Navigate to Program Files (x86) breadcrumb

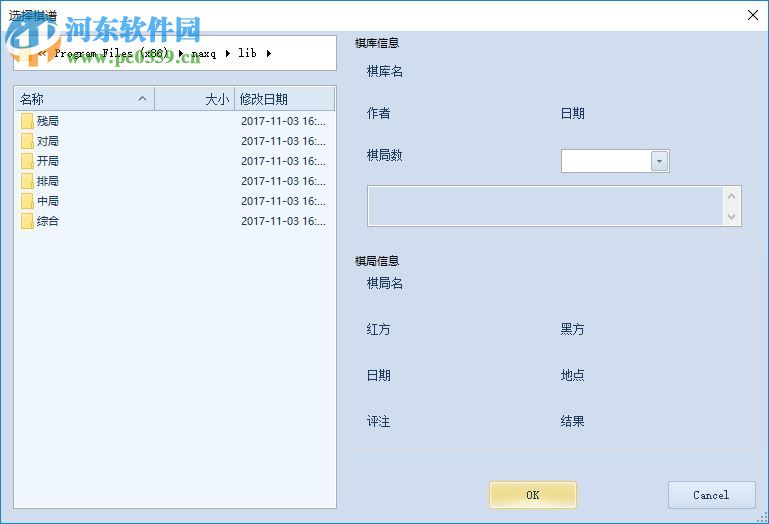[x=112, y=53]
